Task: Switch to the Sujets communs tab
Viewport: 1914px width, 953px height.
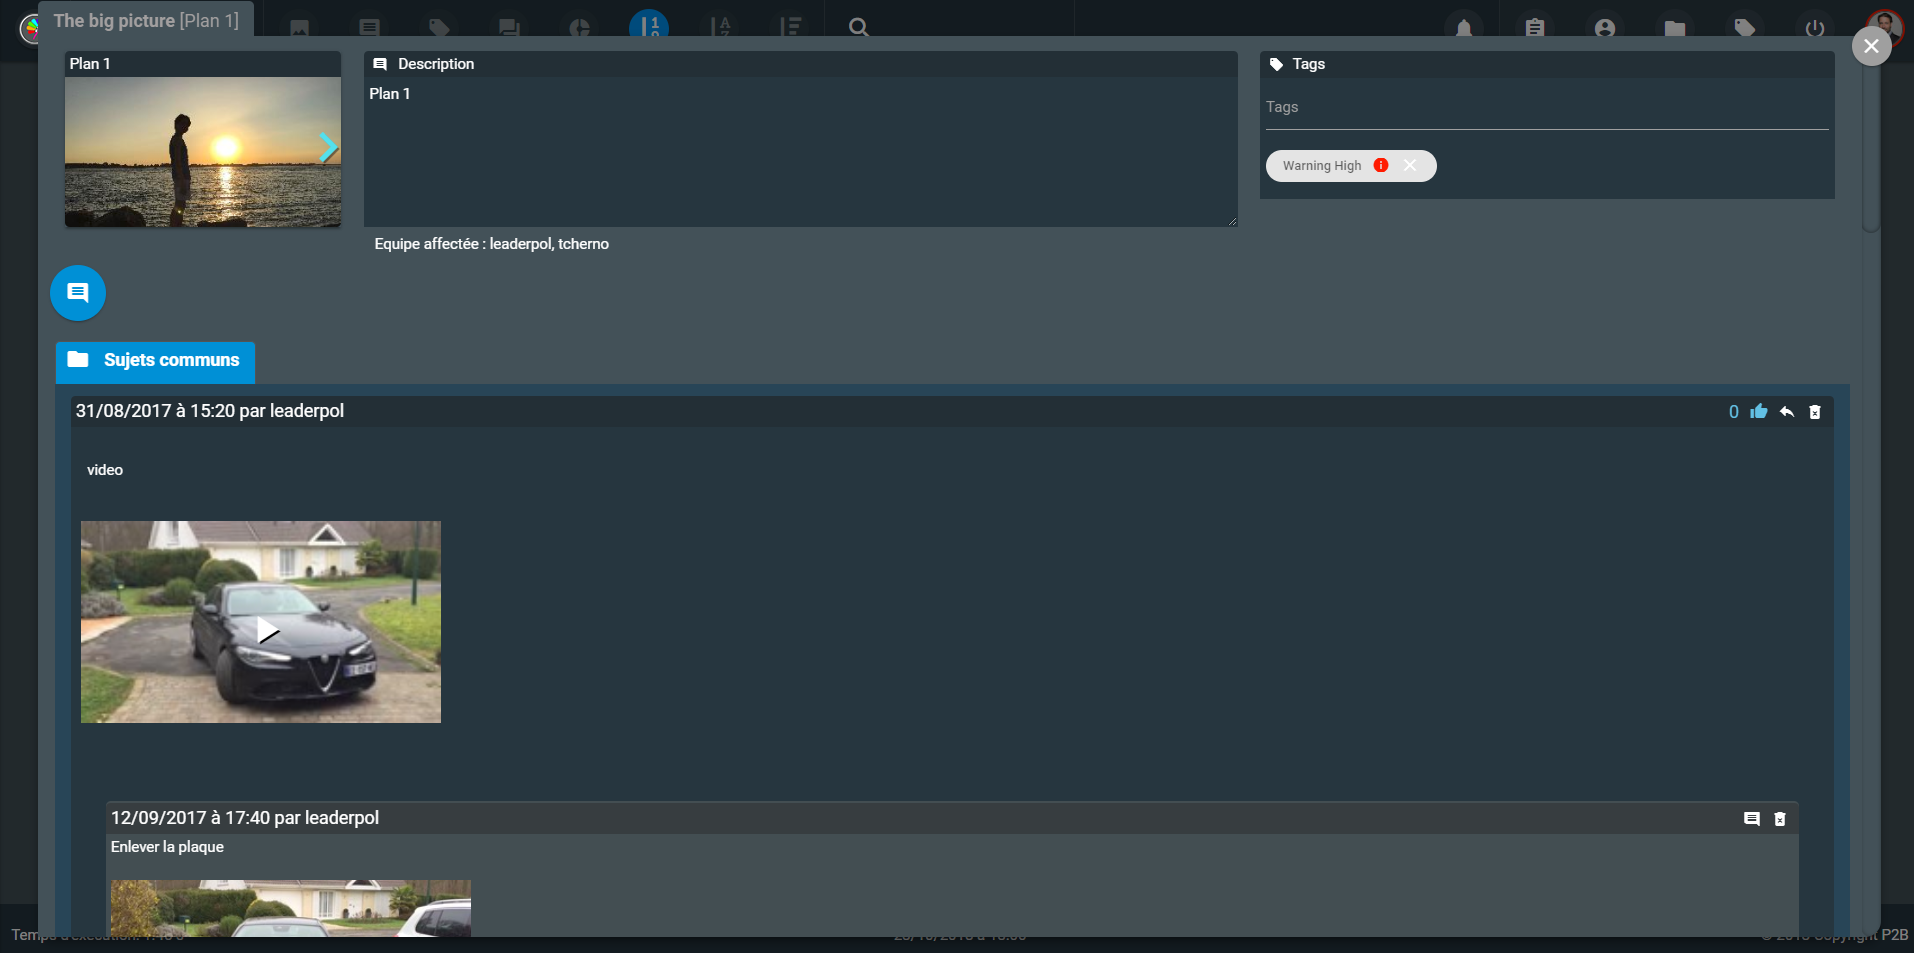Action: (x=155, y=361)
